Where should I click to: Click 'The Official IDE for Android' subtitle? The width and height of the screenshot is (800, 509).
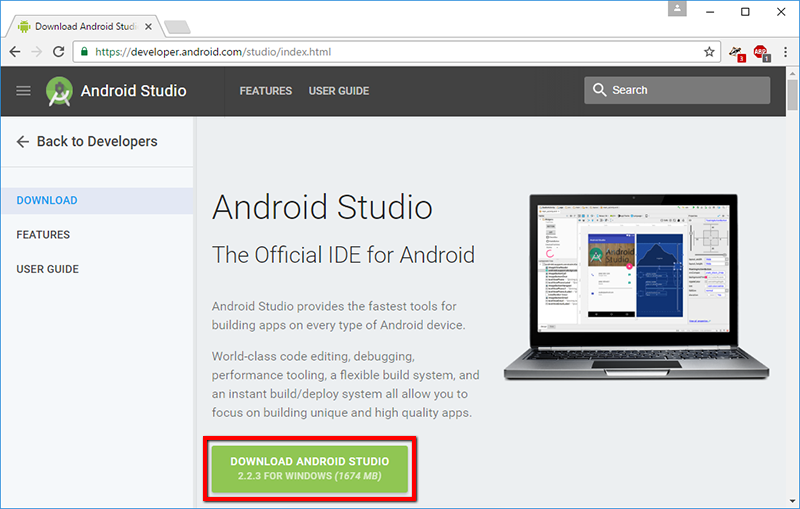click(343, 255)
